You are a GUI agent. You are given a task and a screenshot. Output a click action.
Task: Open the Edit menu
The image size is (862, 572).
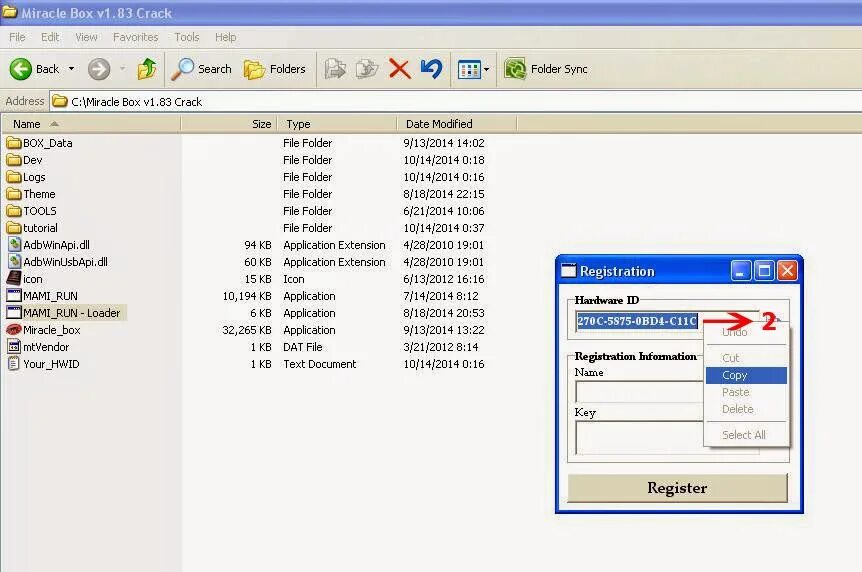[49, 37]
